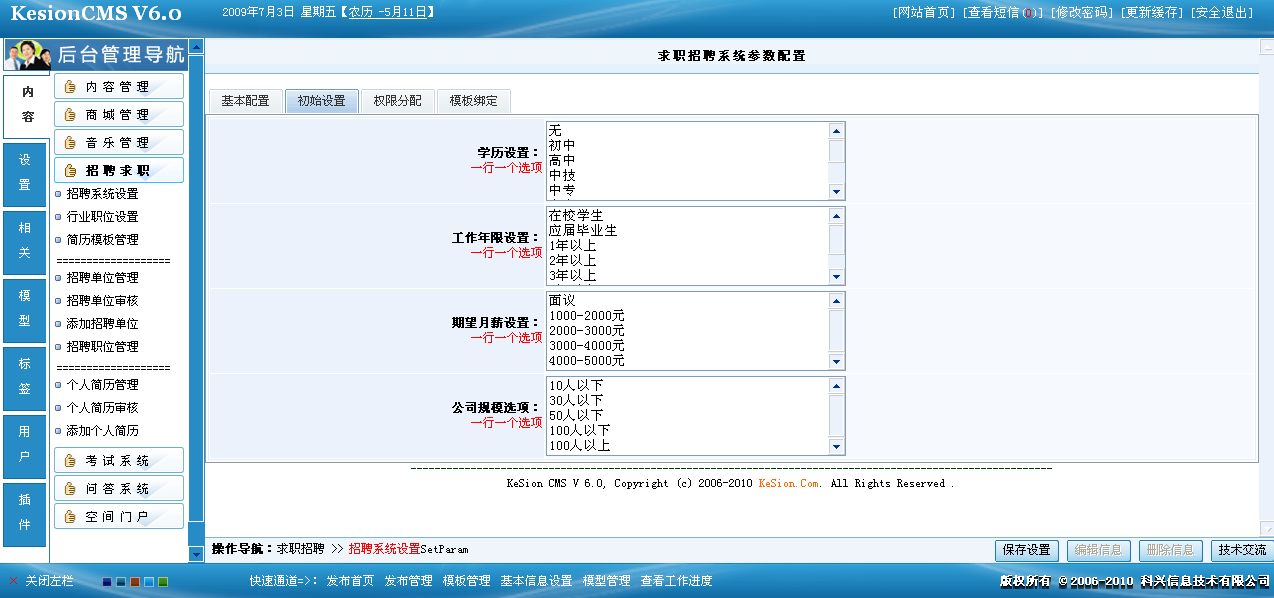Click the 商城管理 shopping mall icon

[x=70, y=114]
